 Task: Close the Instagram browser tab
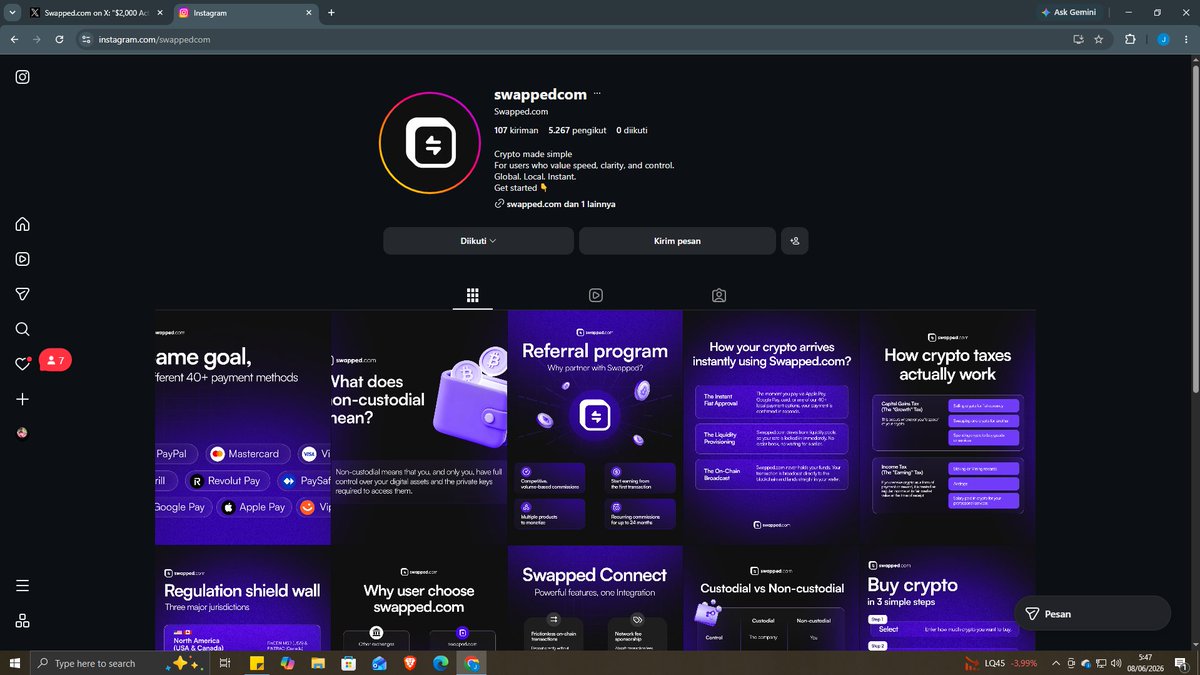click(308, 13)
